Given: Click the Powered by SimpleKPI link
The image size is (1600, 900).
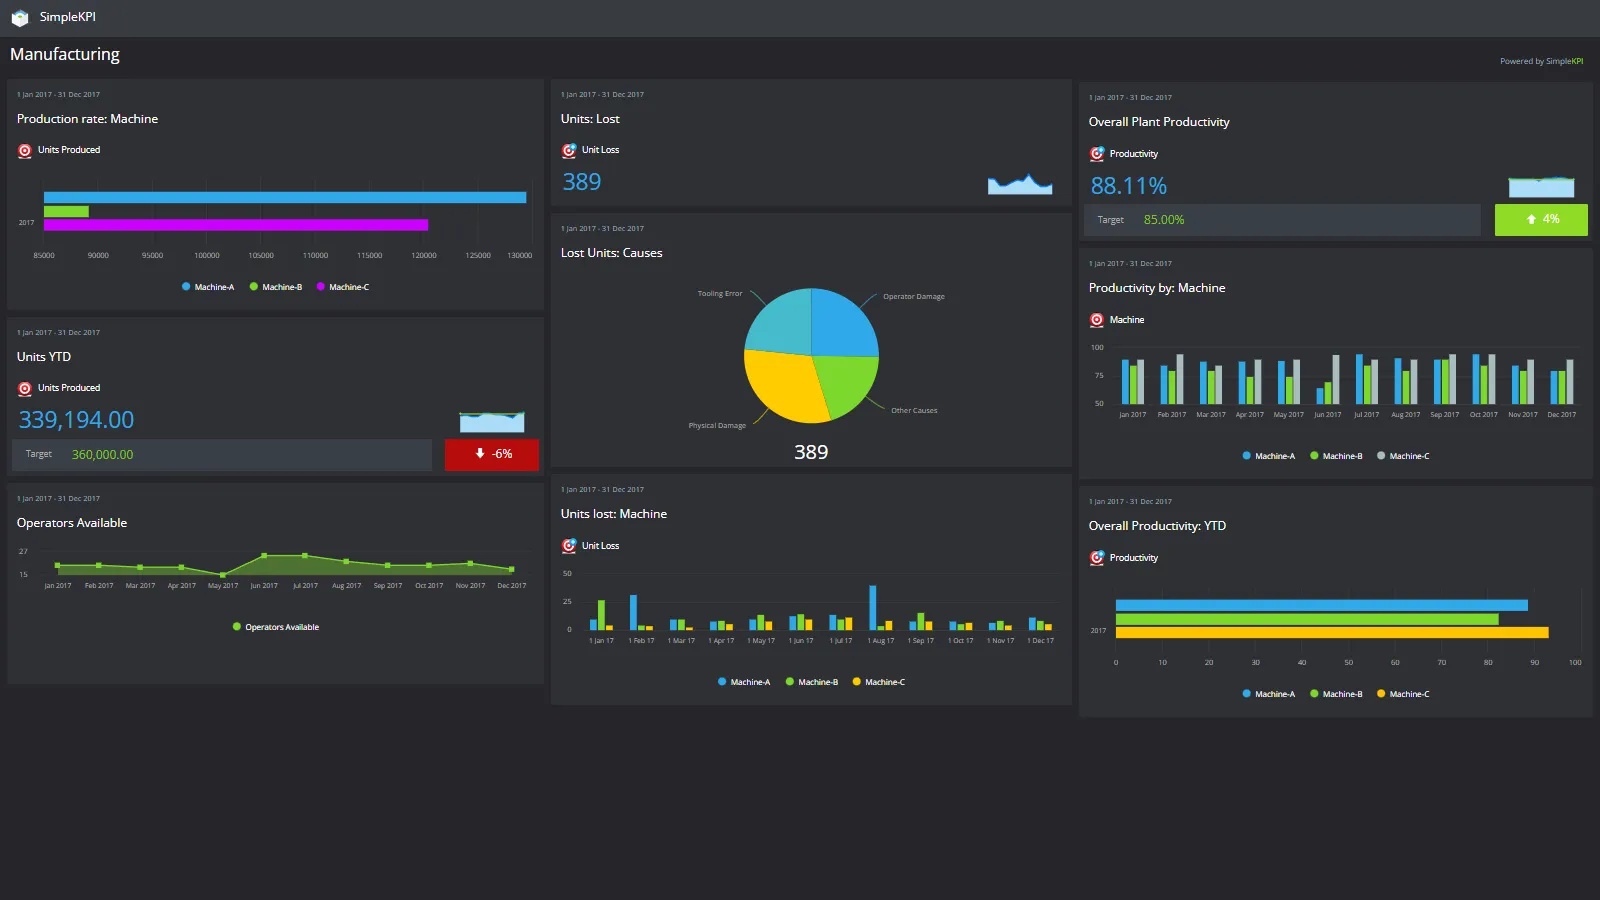Looking at the screenshot, I should (x=1540, y=61).
